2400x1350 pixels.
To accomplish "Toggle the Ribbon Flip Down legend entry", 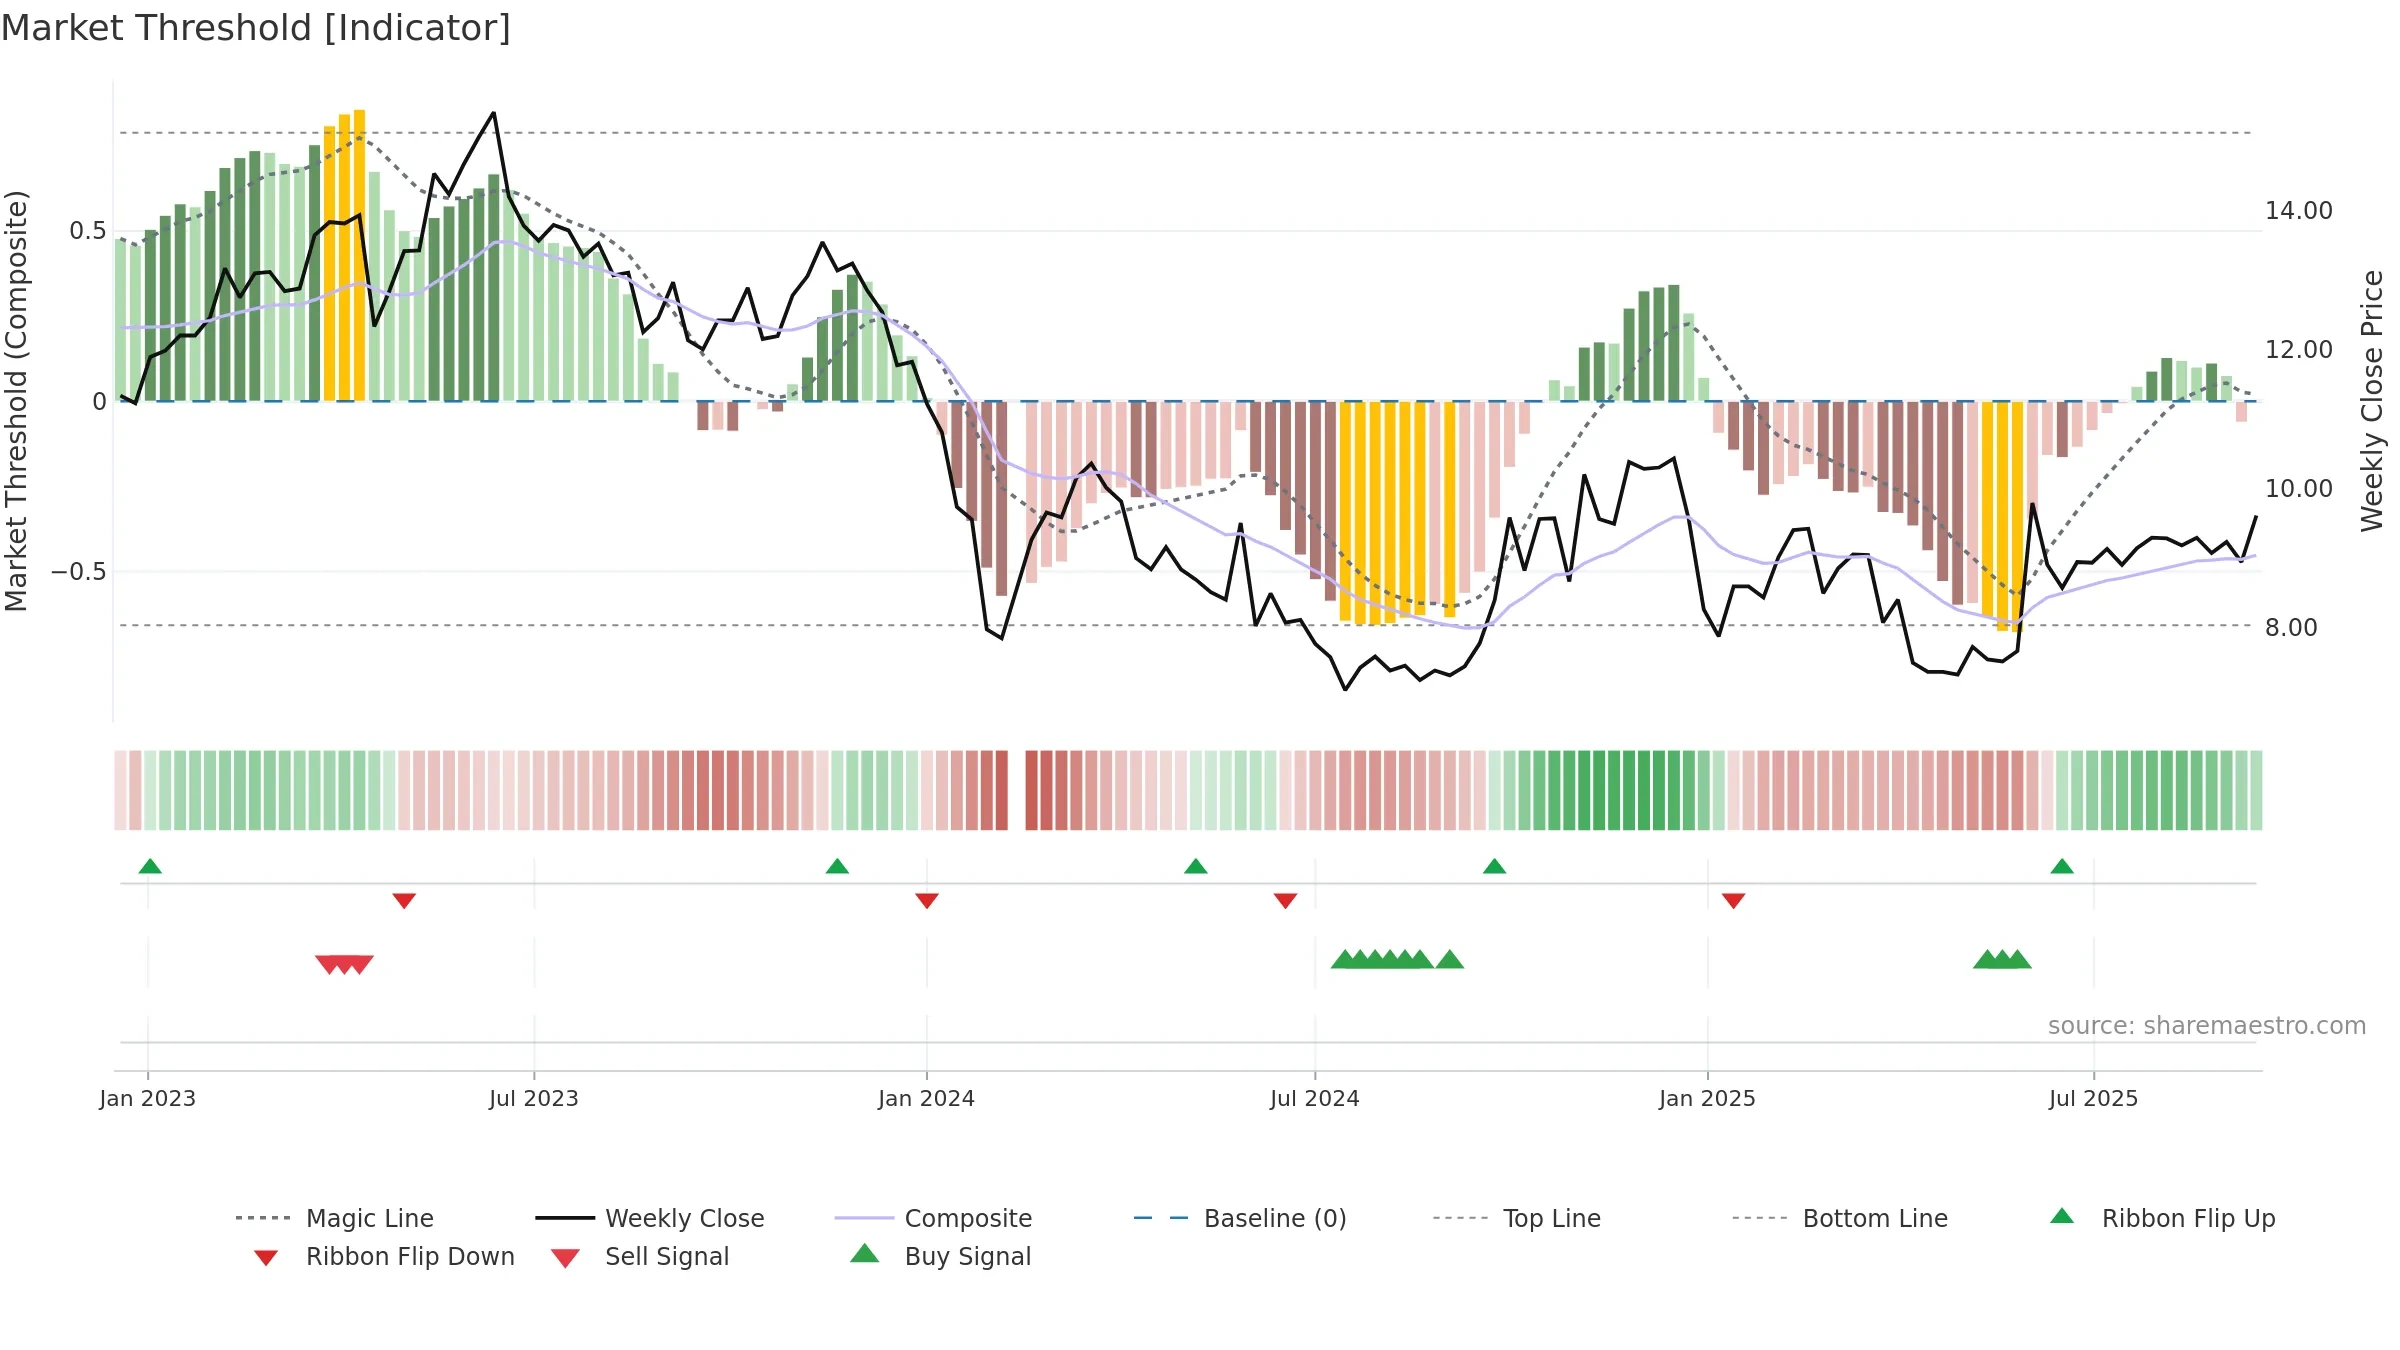I will tap(383, 1256).
